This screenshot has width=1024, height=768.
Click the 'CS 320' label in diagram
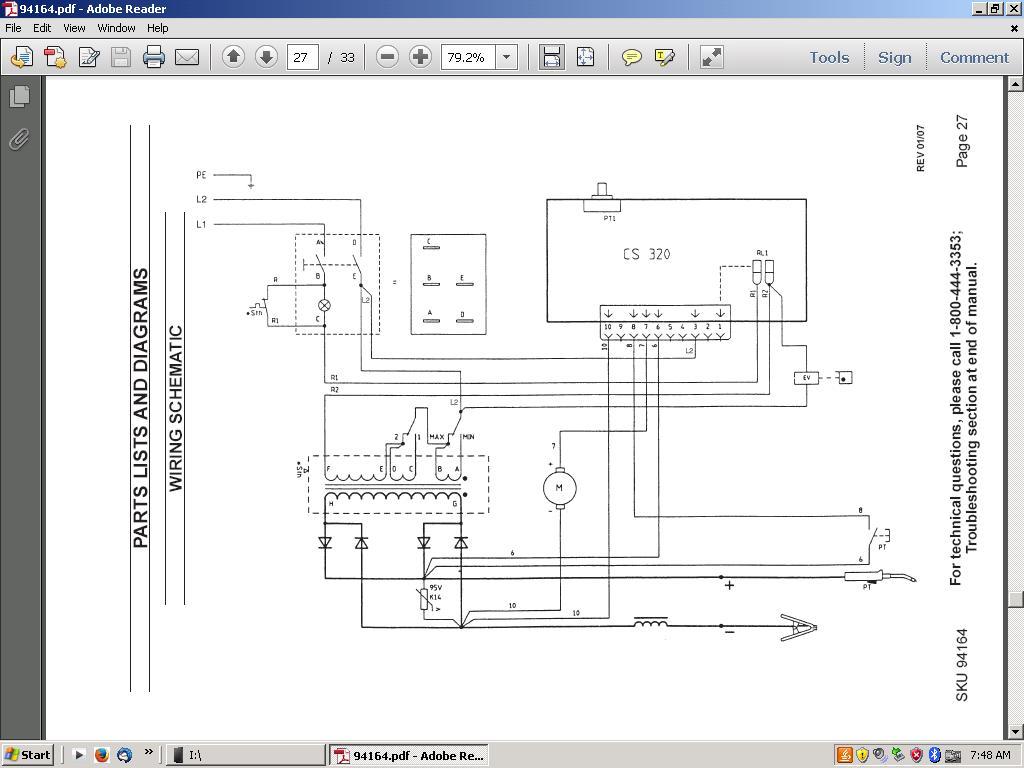[x=647, y=254]
